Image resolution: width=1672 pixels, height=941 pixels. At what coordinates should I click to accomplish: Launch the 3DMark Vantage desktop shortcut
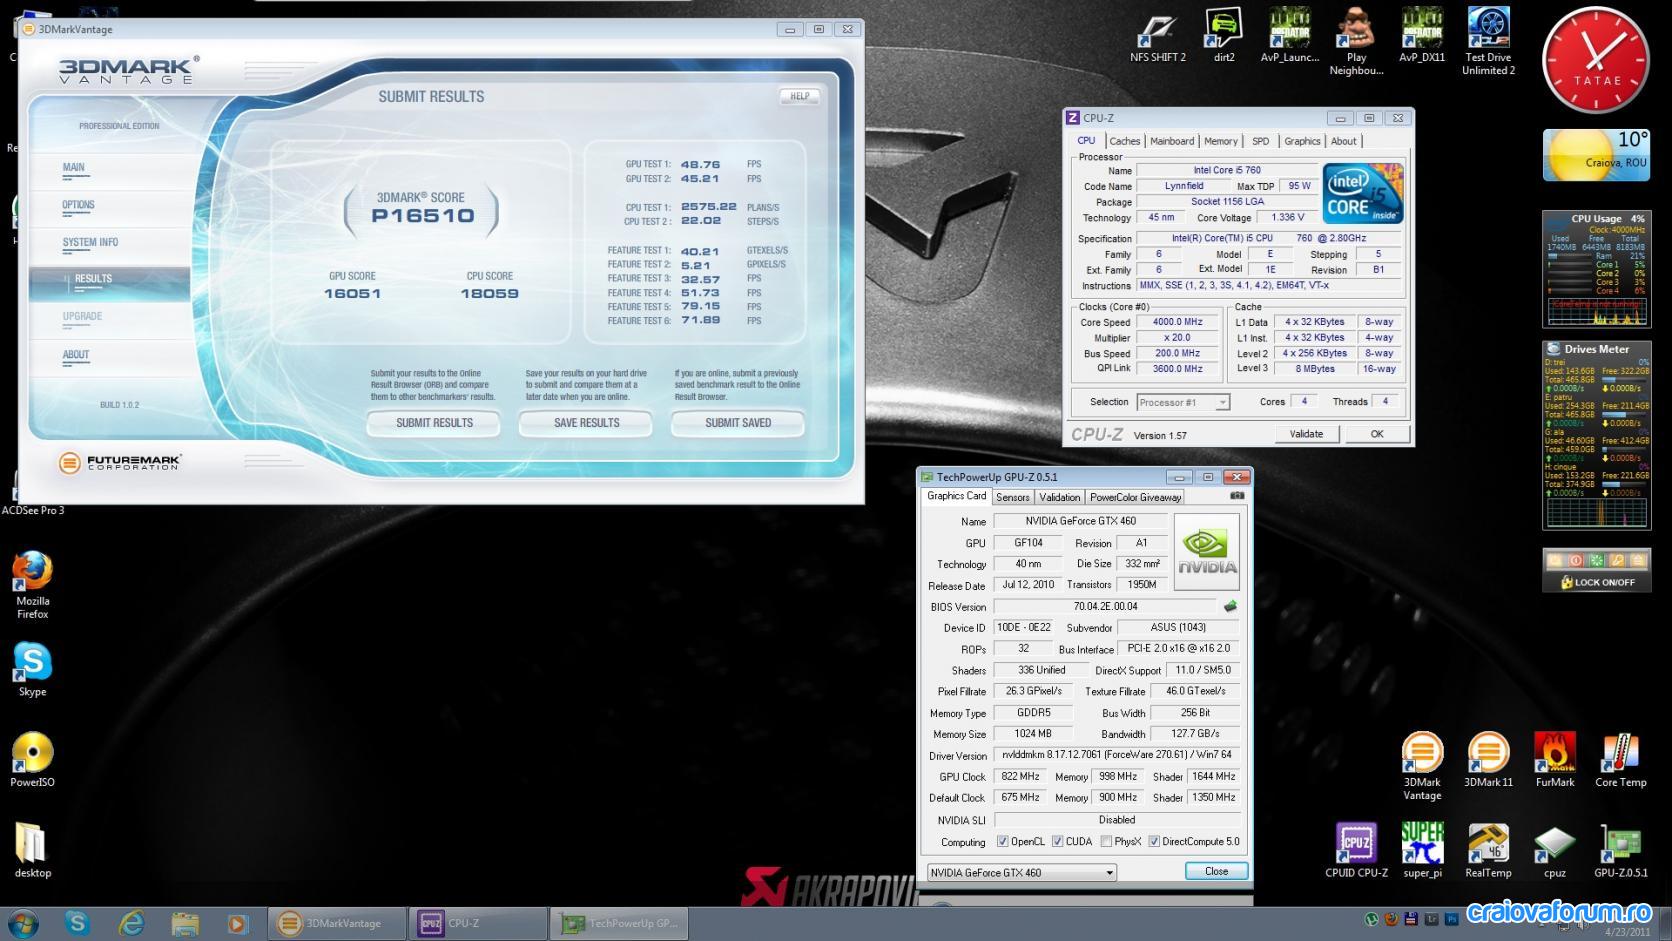pos(1422,767)
